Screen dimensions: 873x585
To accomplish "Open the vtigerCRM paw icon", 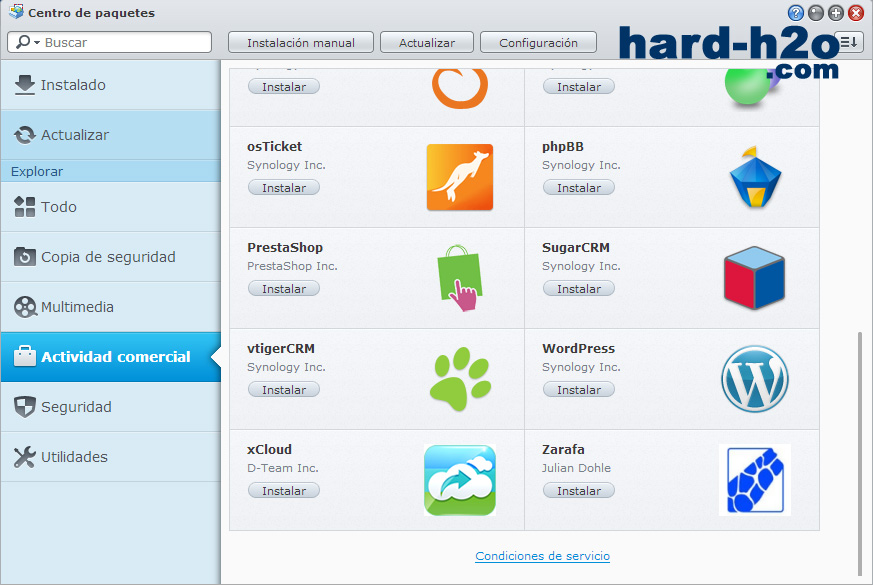I will coord(460,379).
